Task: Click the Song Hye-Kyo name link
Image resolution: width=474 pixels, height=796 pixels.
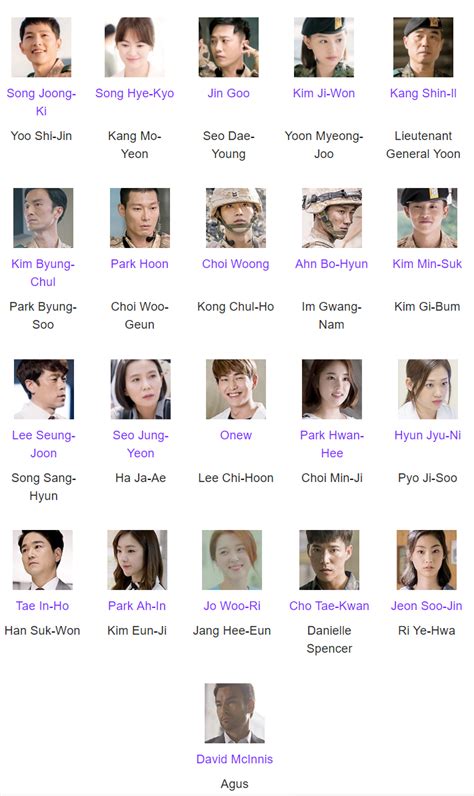Action: pyautogui.click(x=134, y=93)
